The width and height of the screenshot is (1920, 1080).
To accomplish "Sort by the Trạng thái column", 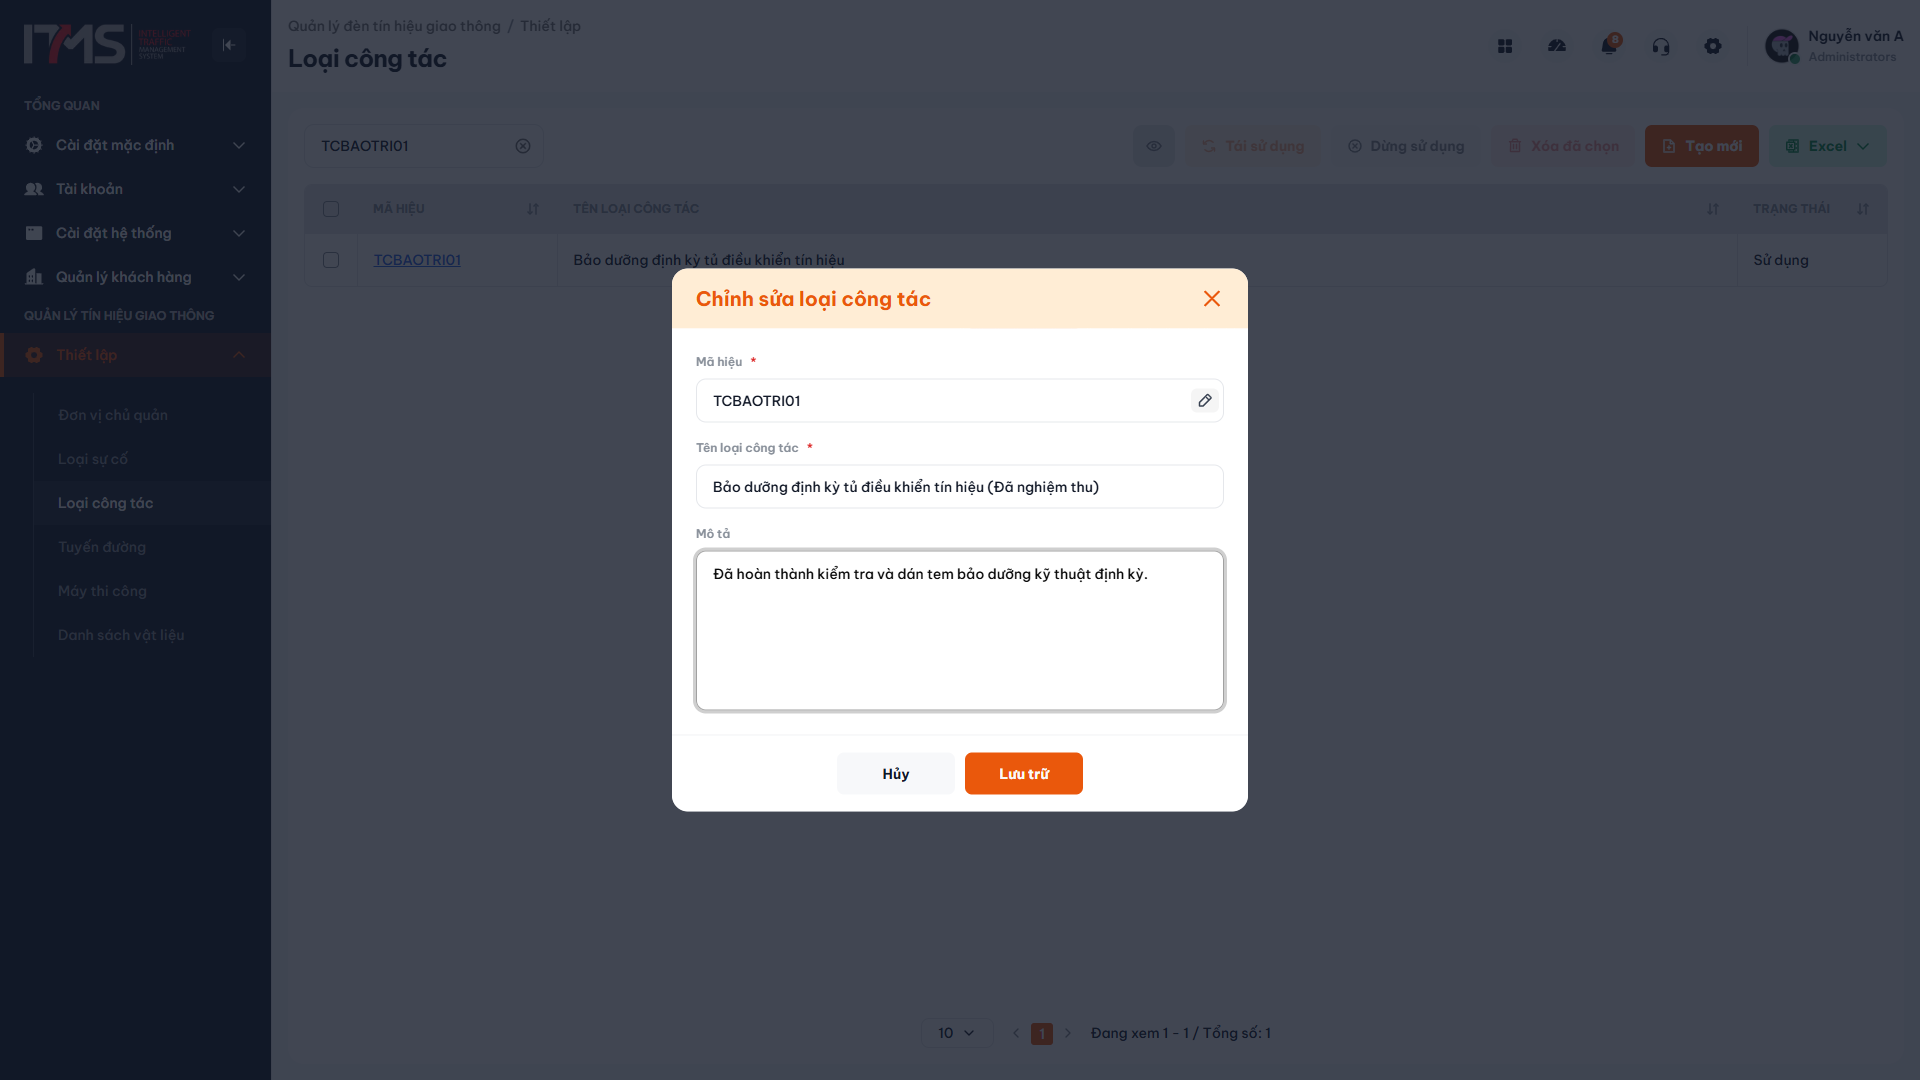I will point(1863,209).
